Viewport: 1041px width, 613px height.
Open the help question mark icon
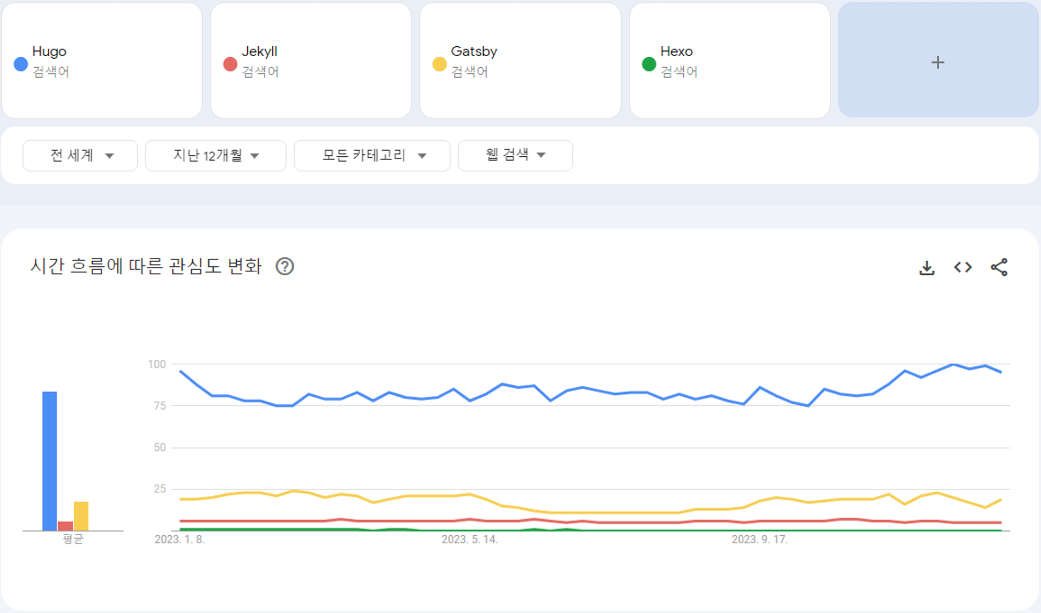(285, 266)
